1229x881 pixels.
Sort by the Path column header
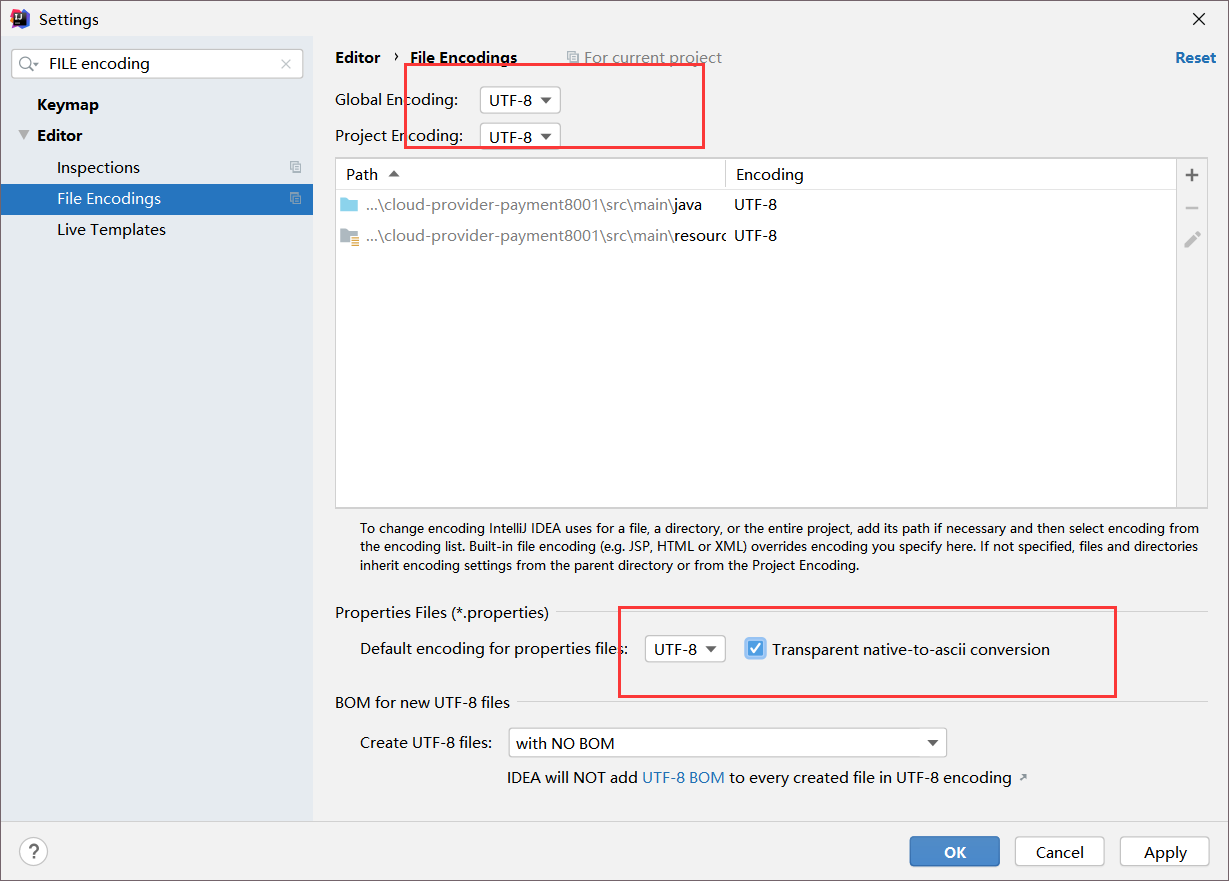point(531,174)
